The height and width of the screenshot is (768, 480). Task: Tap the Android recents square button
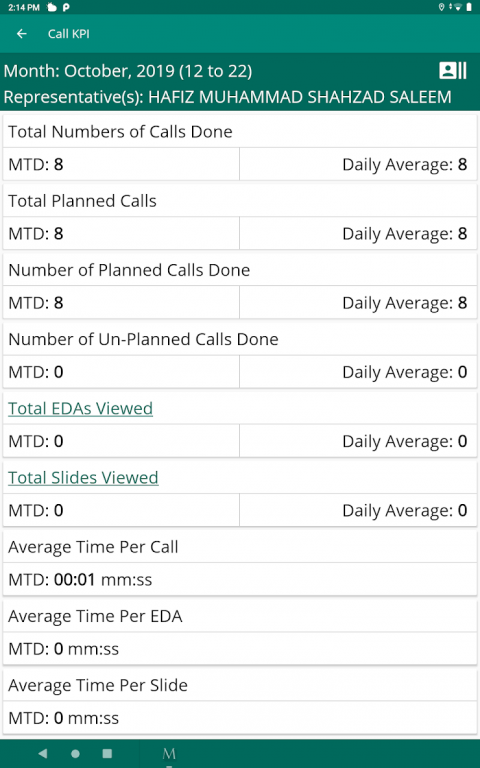(107, 753)
